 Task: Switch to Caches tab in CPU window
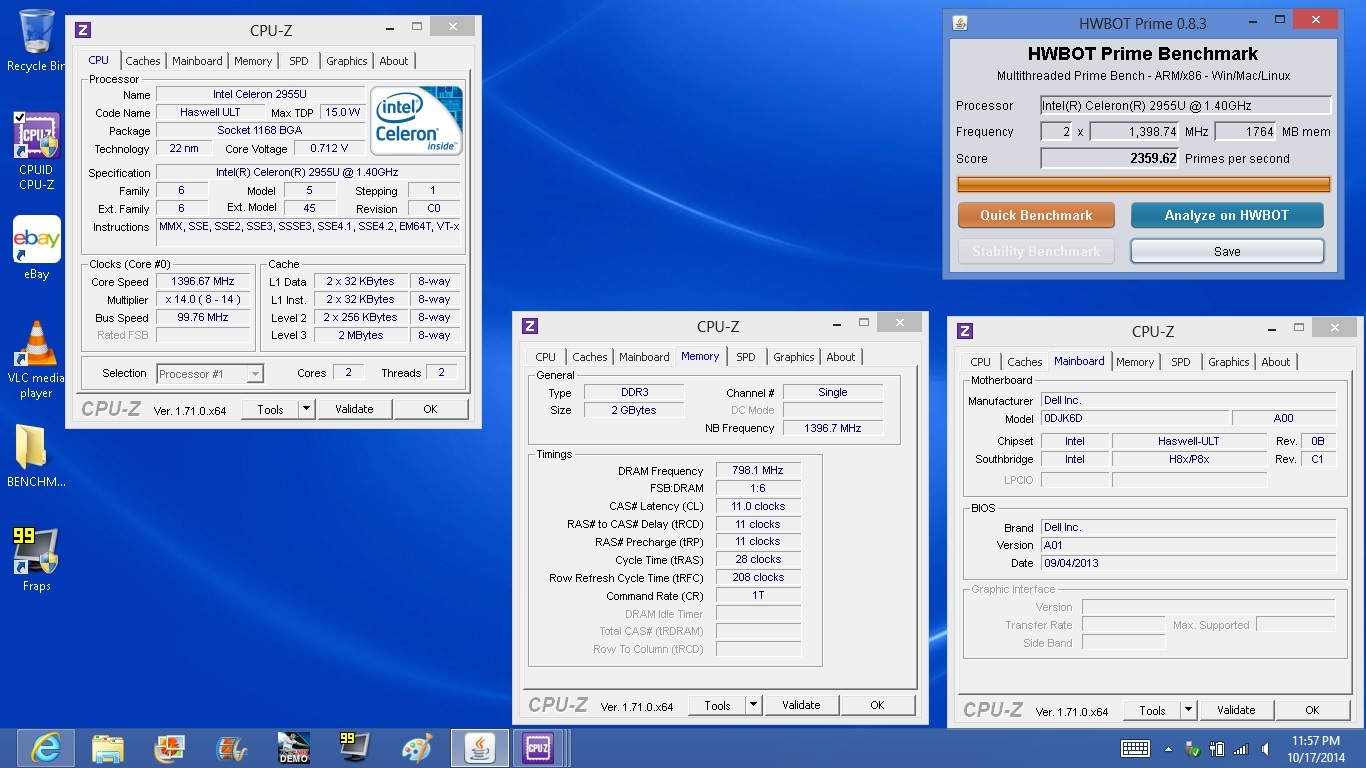pos(143,61)
